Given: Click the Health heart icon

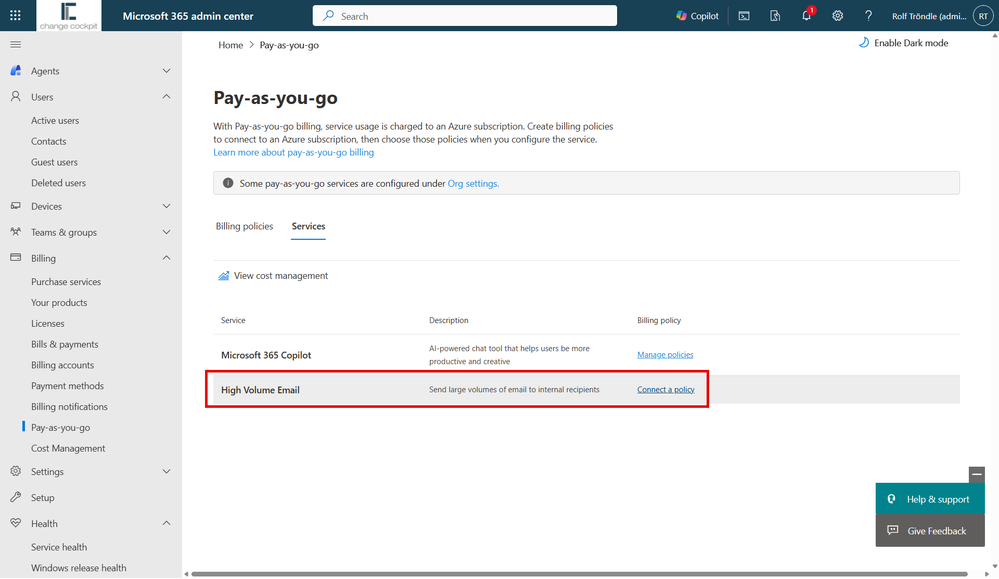Looking at the screenshot, I should point(15,524).
